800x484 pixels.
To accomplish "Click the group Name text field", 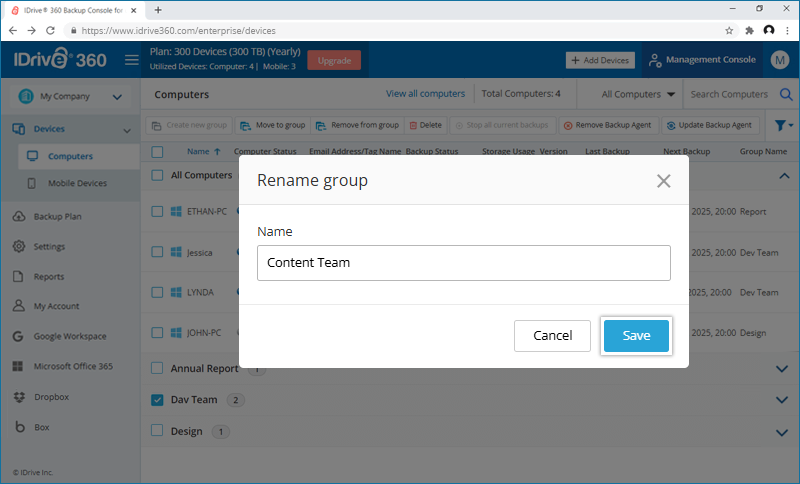I will pos(463,263).
